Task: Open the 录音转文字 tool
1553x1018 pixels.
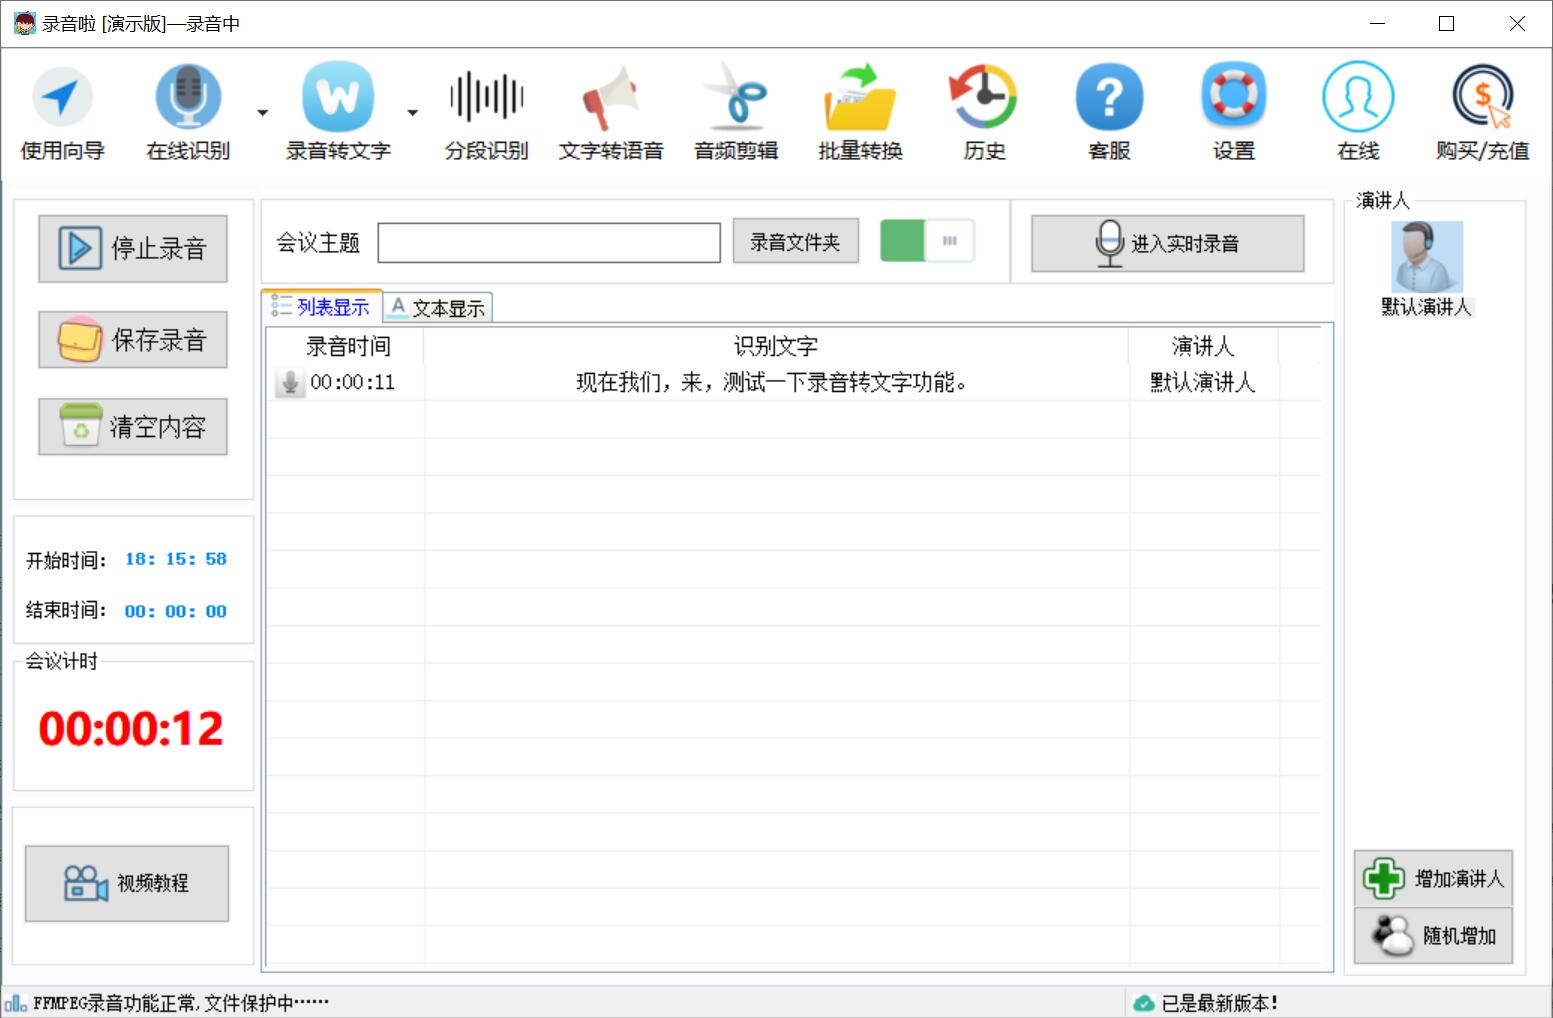Action: point(338,112)
